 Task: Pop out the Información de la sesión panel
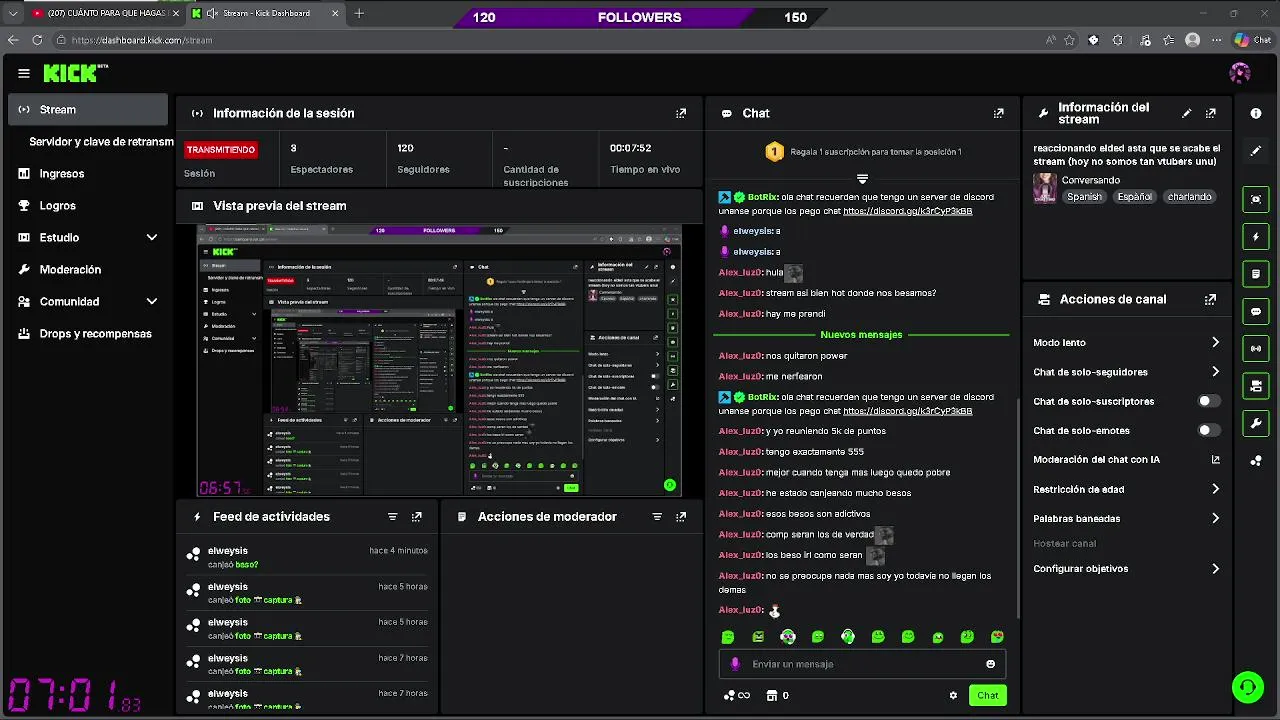point(681,113)
